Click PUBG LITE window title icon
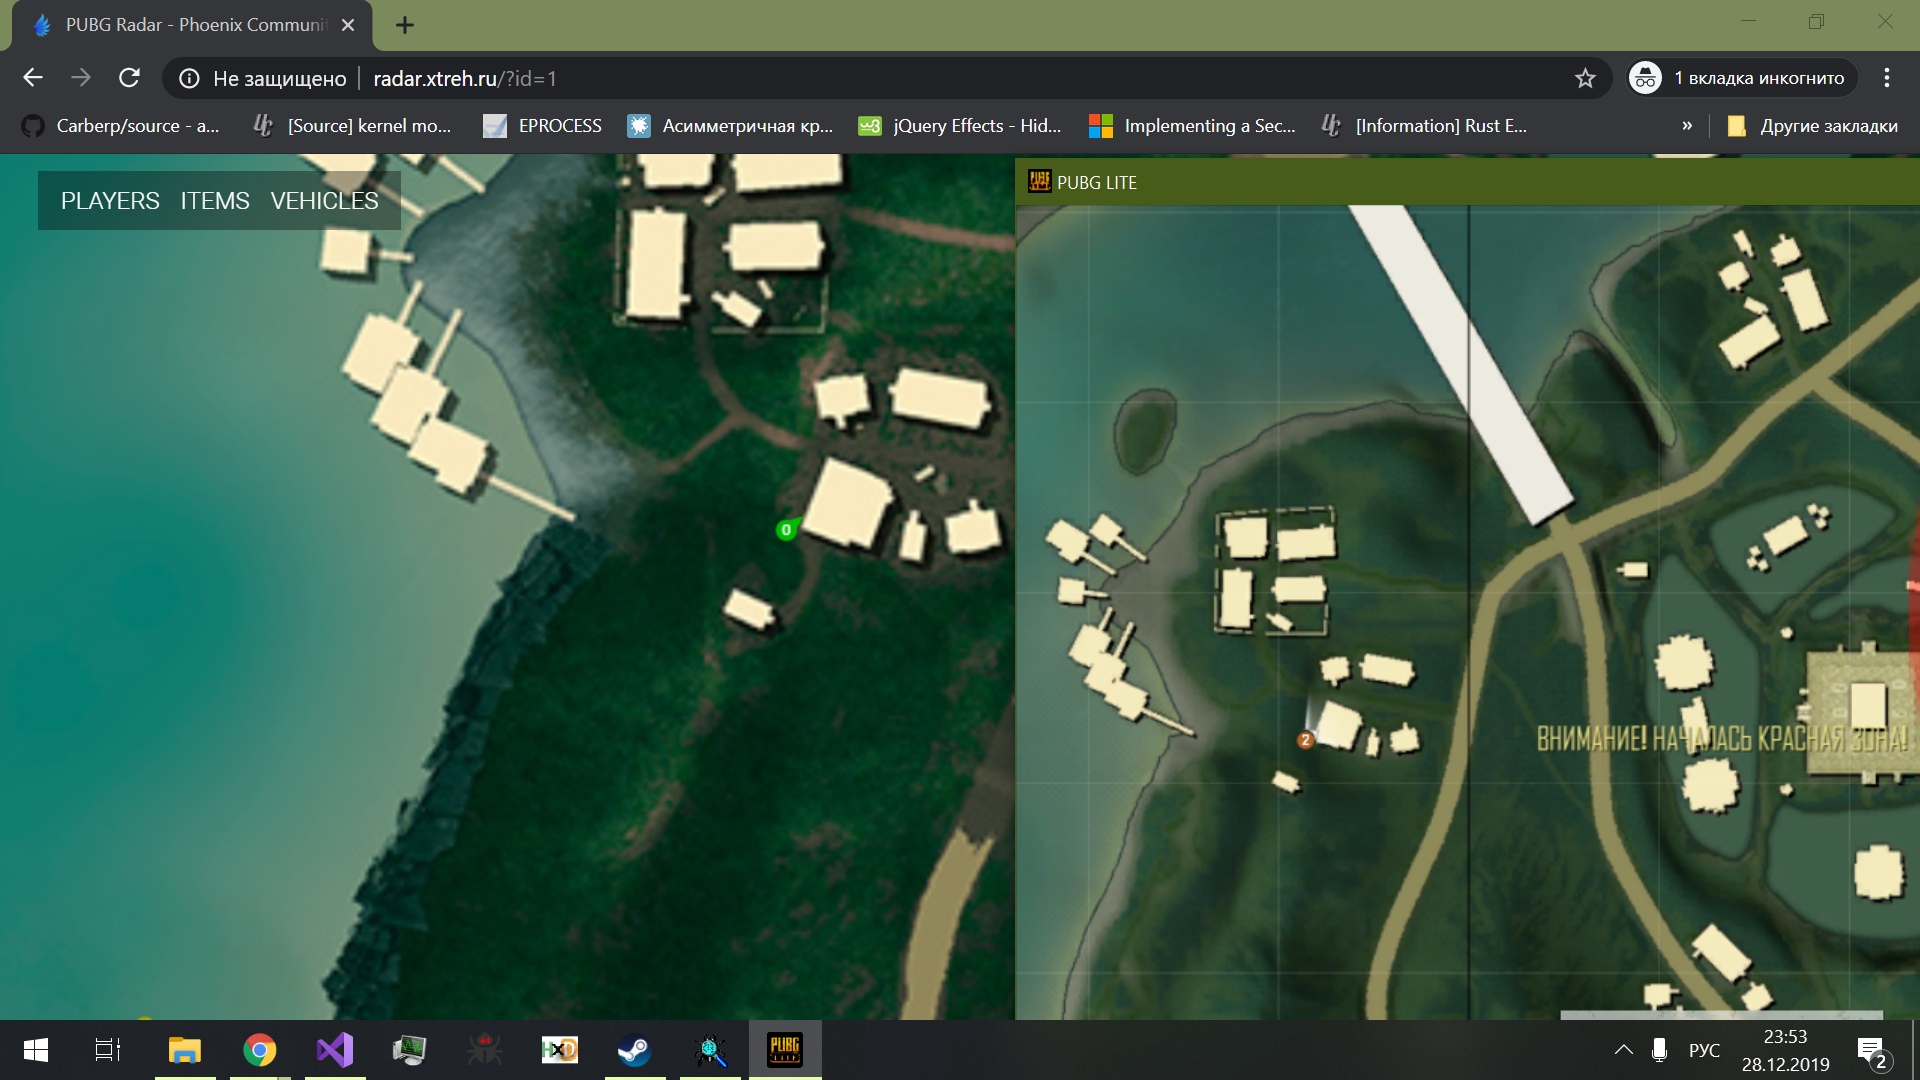This screenshot has width=1920, height=1080. pyautogui.click(x=1040, y=181)
